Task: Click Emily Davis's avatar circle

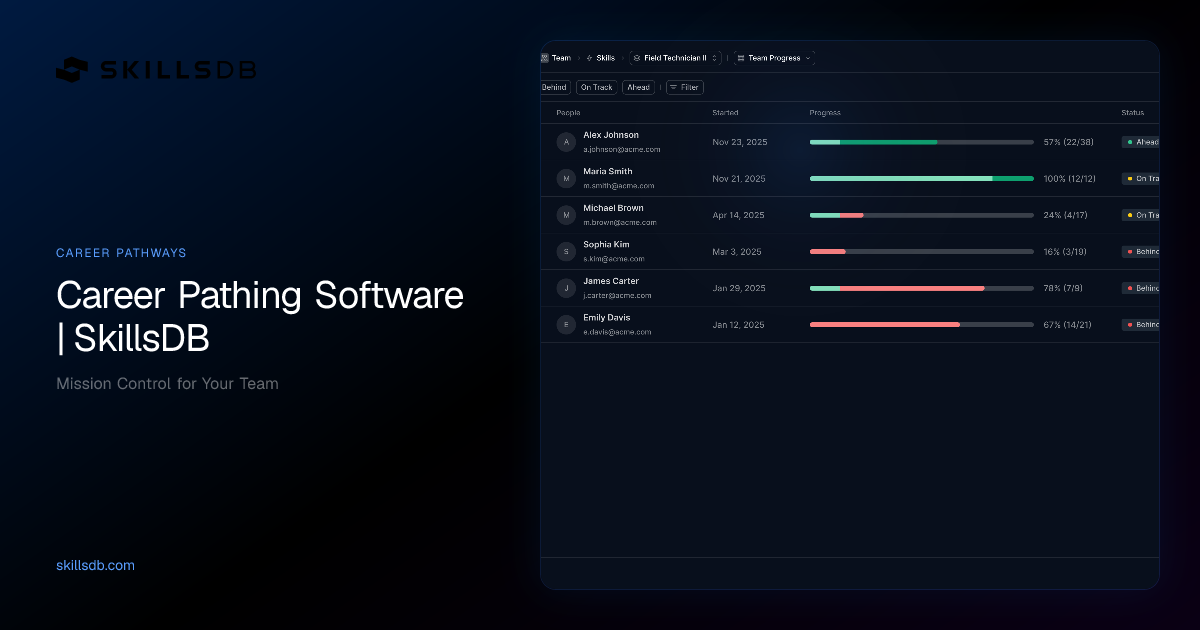Action: point(567,324)
